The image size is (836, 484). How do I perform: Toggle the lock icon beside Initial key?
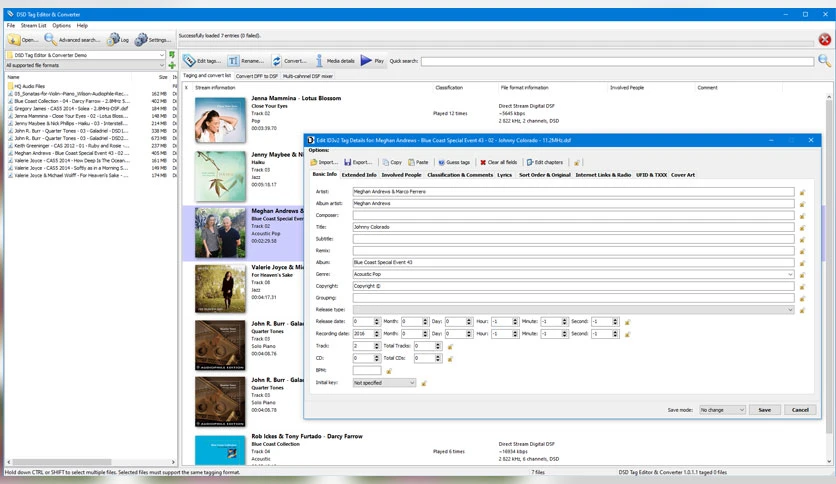click(x=424, y=383)
